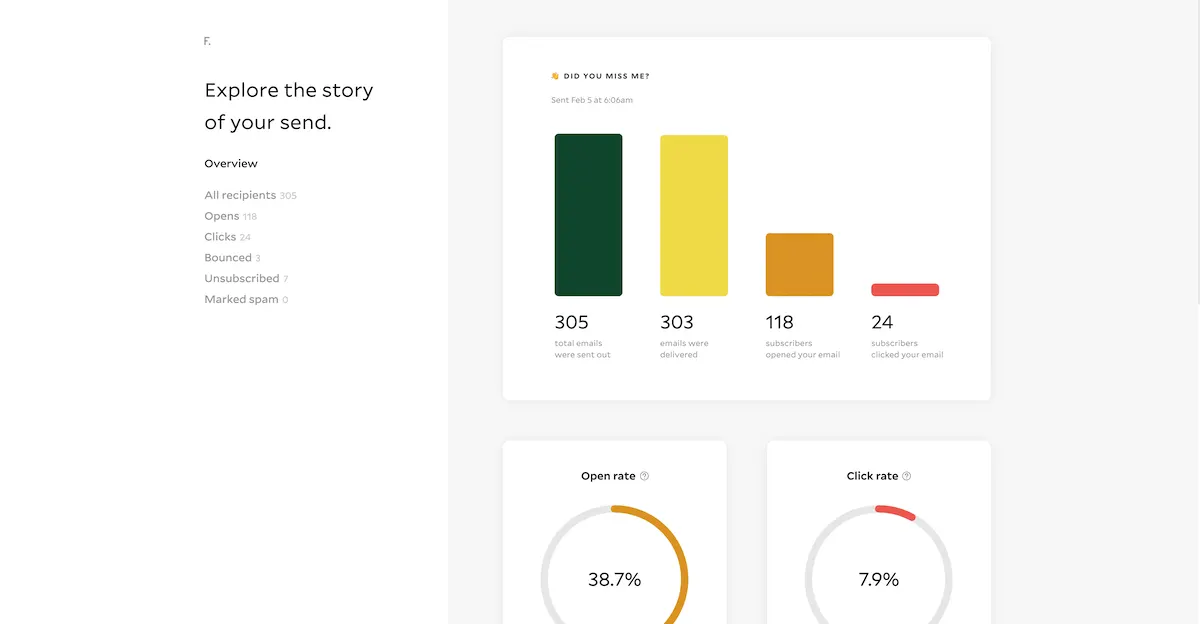Click the Open rate card heading
Screen dimensions: 1200x624
(608, 476)
